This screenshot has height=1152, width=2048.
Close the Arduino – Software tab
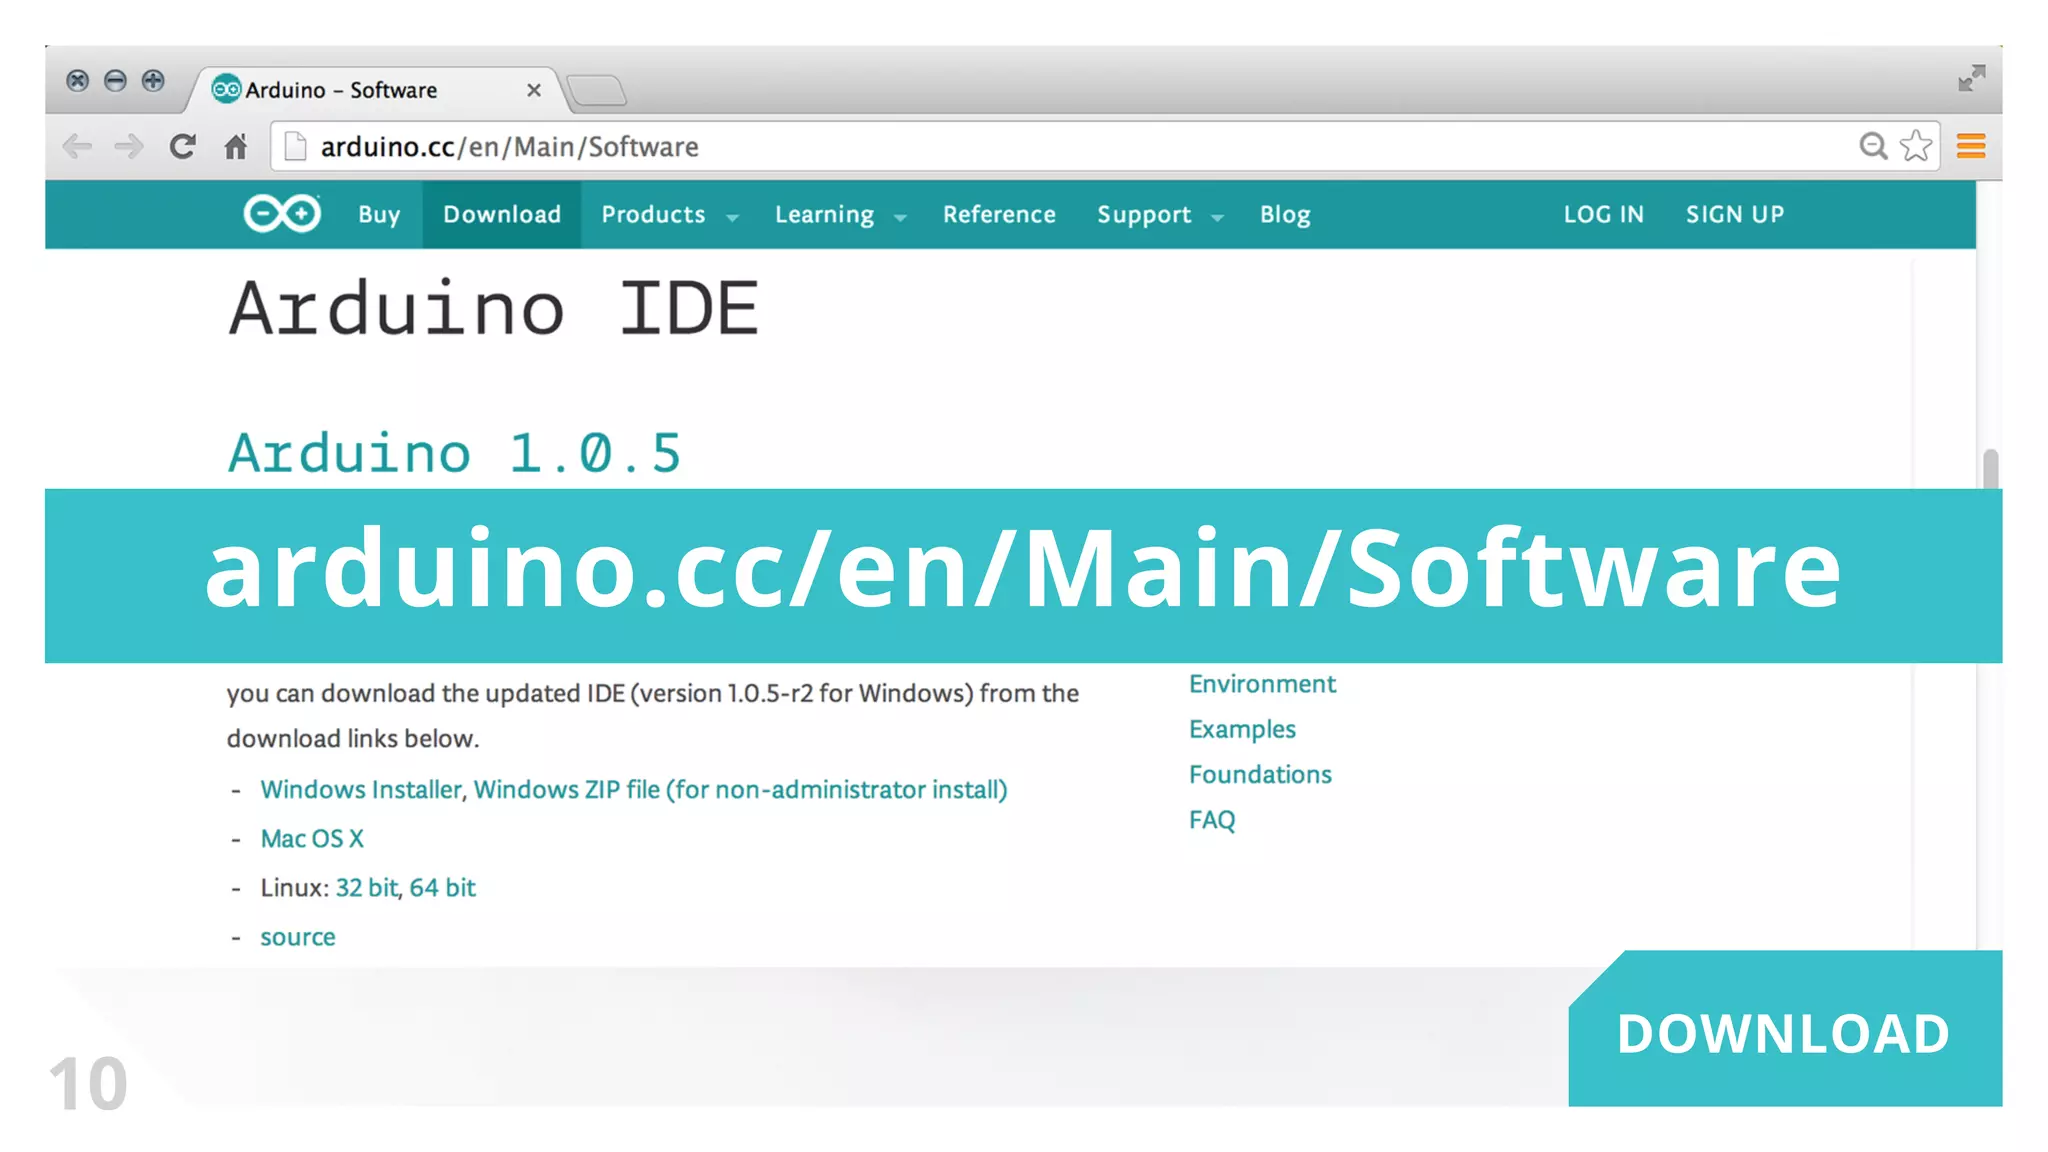pyautogui.click(x=534, y=90)
